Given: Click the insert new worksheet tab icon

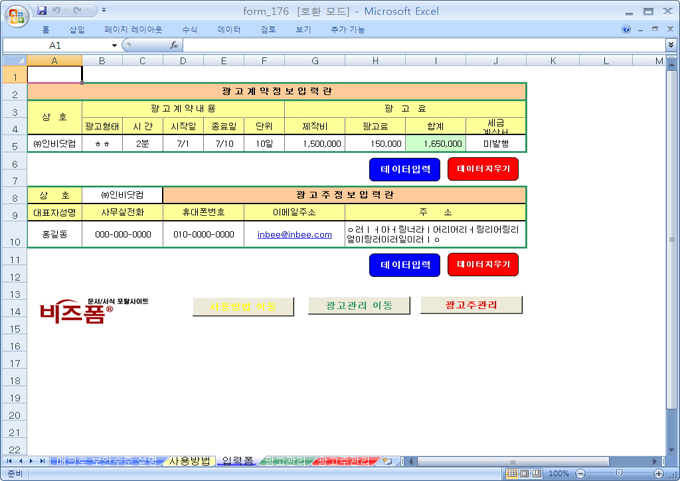Looking at the screenshot, I should (388, 461).
